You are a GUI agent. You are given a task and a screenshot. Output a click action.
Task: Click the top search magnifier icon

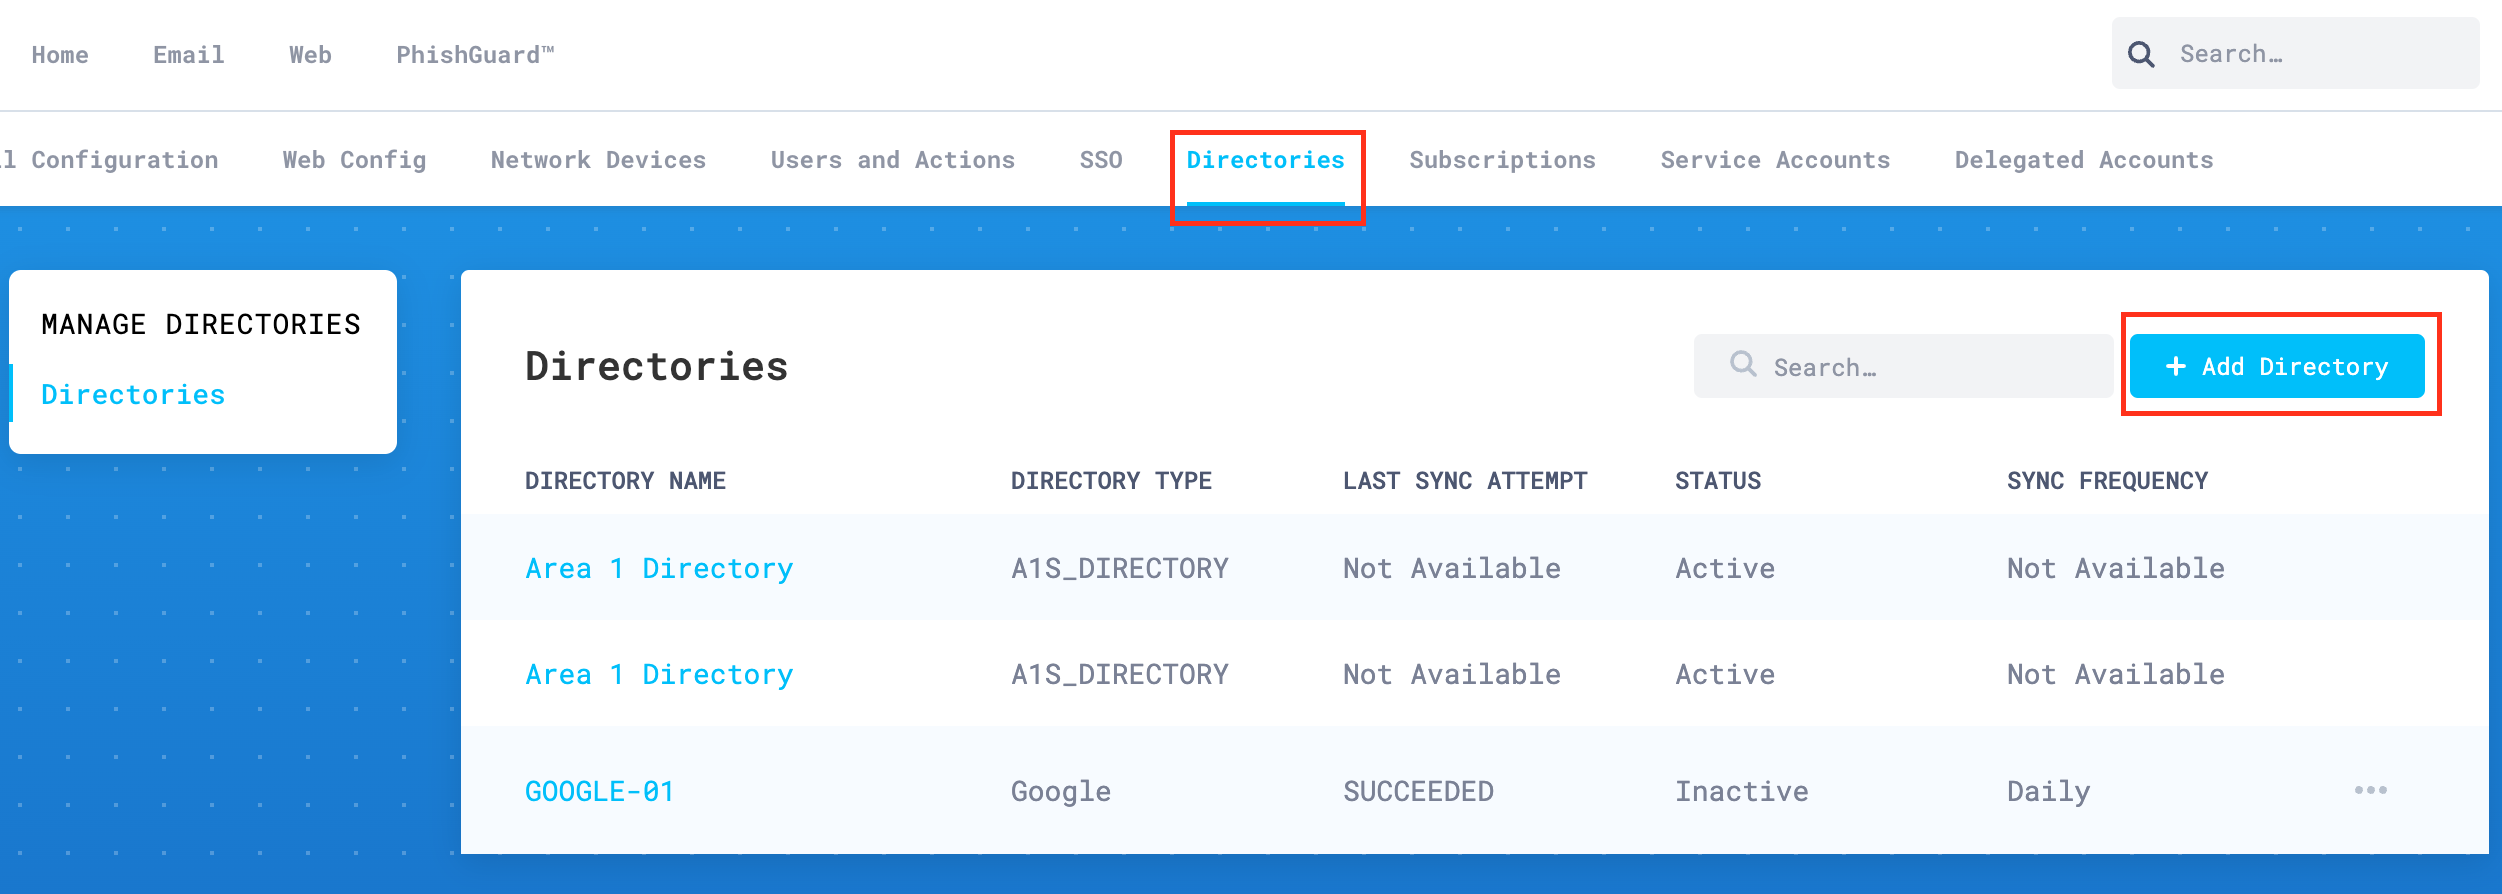(2141, 54)
